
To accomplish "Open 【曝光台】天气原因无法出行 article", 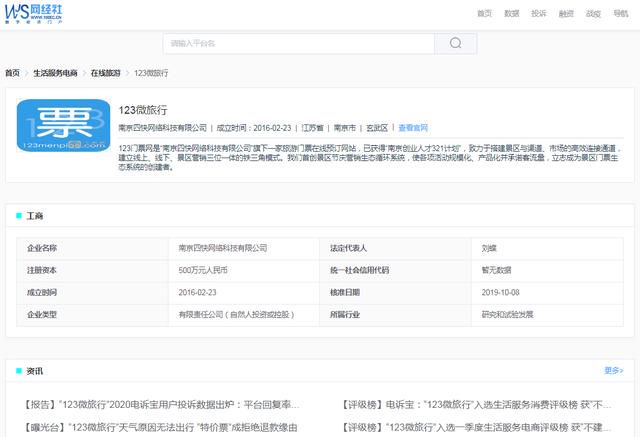I will tap(160, 427).
